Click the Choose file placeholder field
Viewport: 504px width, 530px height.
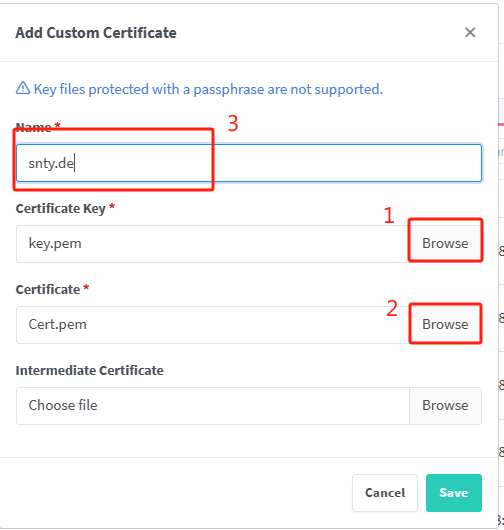pos(213,406)
